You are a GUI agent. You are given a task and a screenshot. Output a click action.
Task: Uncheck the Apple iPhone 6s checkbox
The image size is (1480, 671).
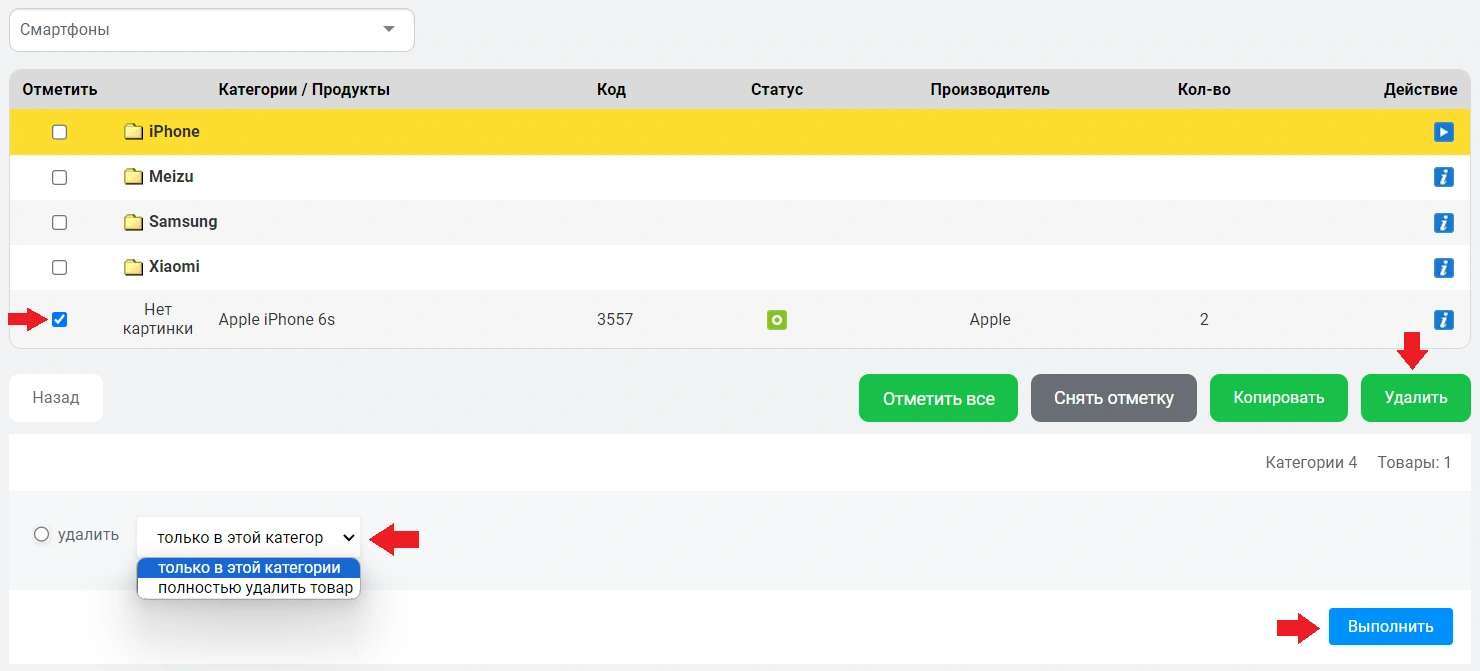[x=59, y=320]
